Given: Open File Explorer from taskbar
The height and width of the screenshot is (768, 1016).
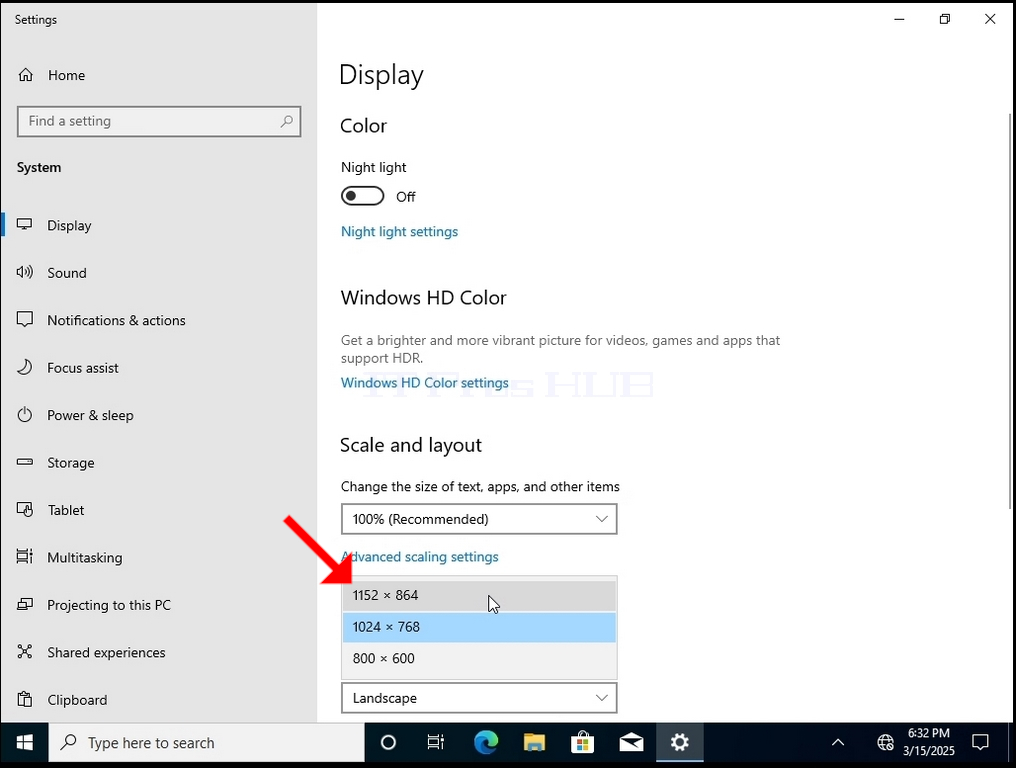Looking at the screenshot, I should coord(534,743).
